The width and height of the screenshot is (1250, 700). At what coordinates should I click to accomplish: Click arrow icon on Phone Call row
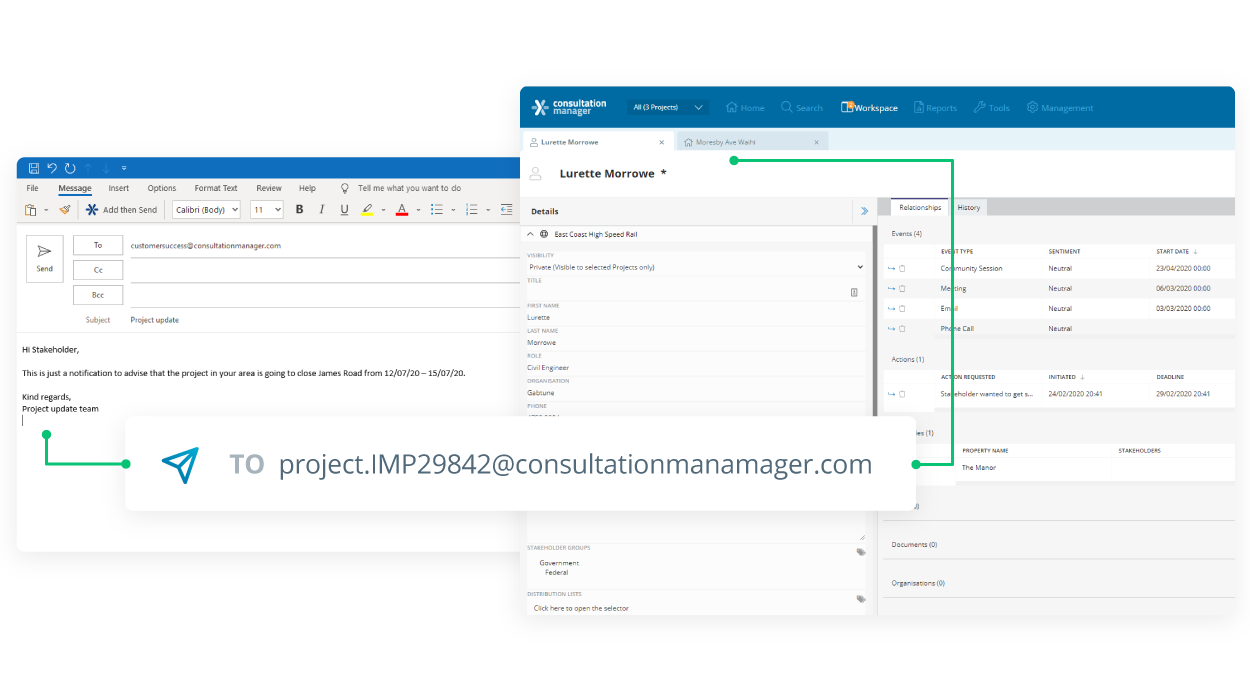pyautogui.click(x=891, y=328)
